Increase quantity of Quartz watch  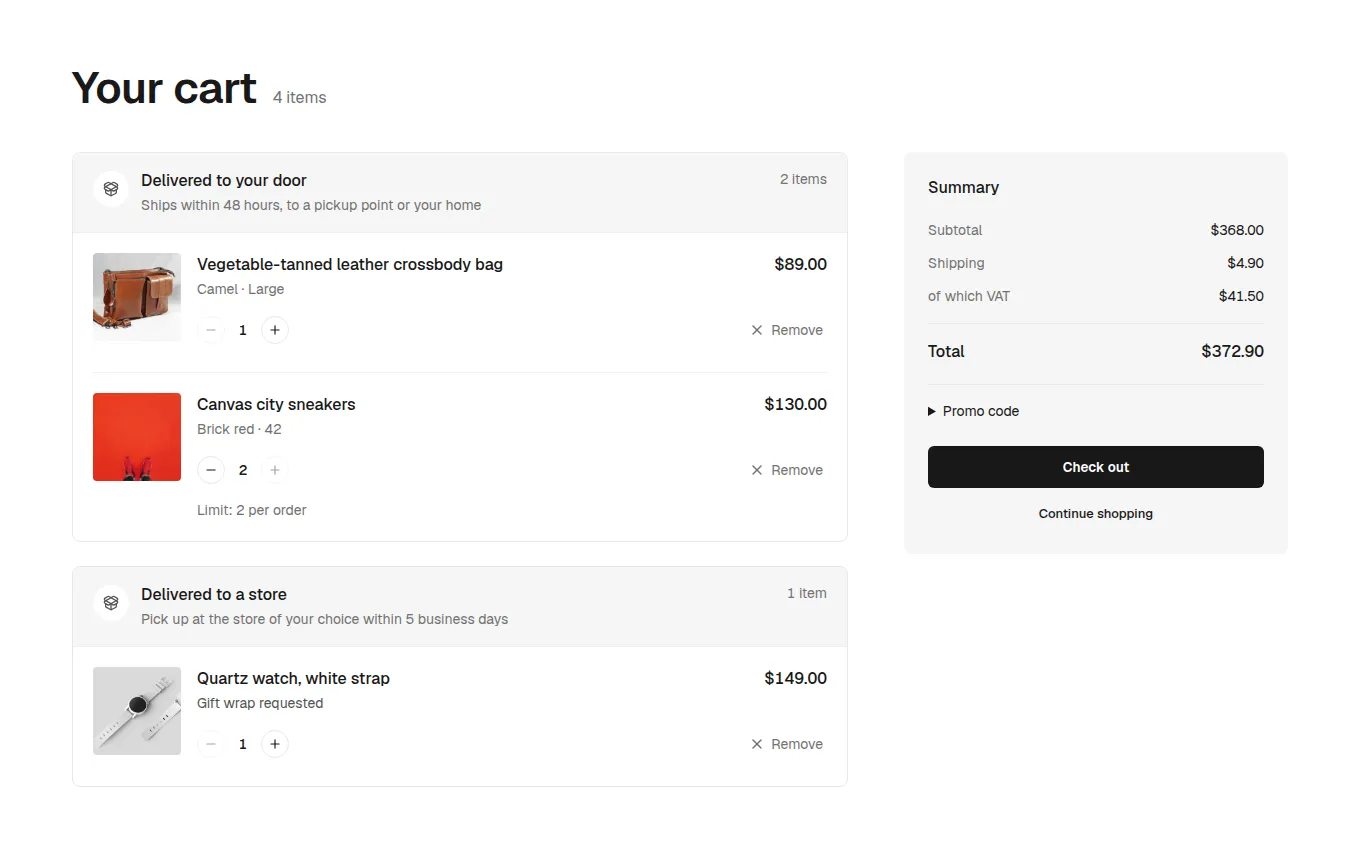coord(275,744)
